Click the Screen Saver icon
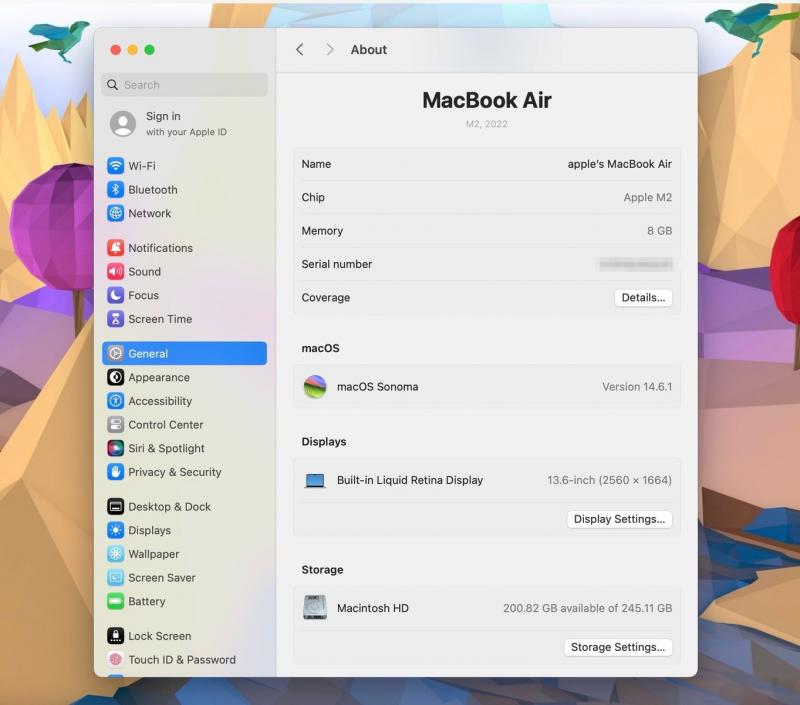 (116, 577)
